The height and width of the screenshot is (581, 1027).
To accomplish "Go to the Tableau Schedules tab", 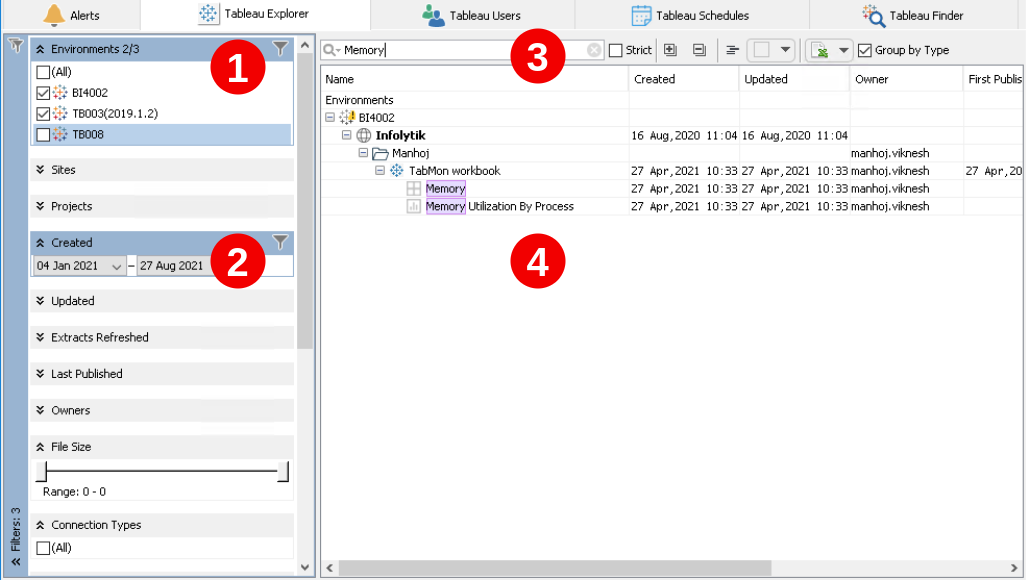I will (690, 15).
